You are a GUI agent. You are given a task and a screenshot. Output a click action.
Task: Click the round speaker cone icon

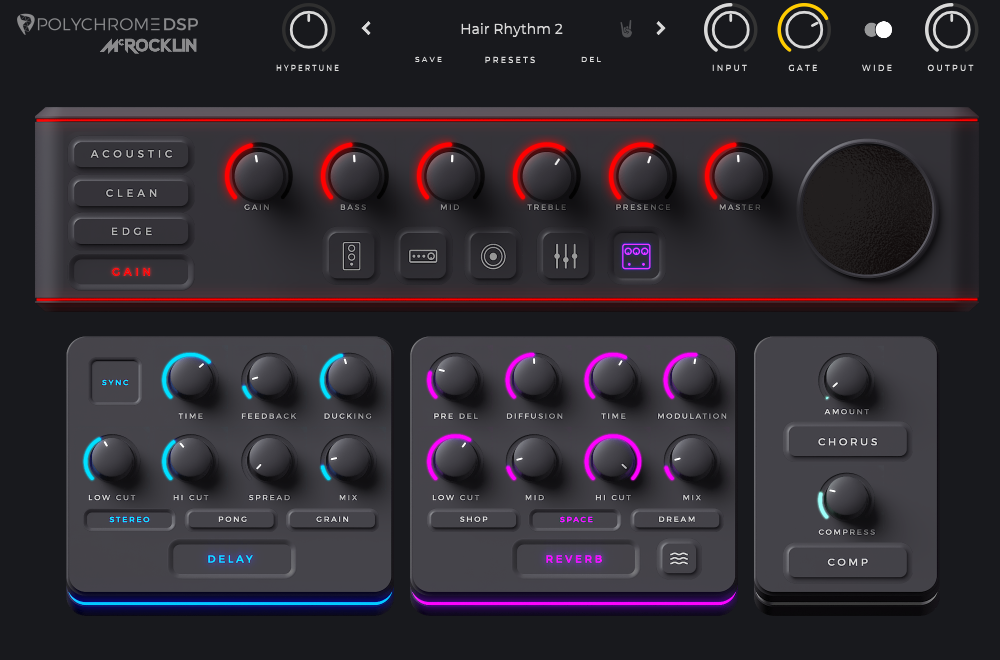(493, 256)
